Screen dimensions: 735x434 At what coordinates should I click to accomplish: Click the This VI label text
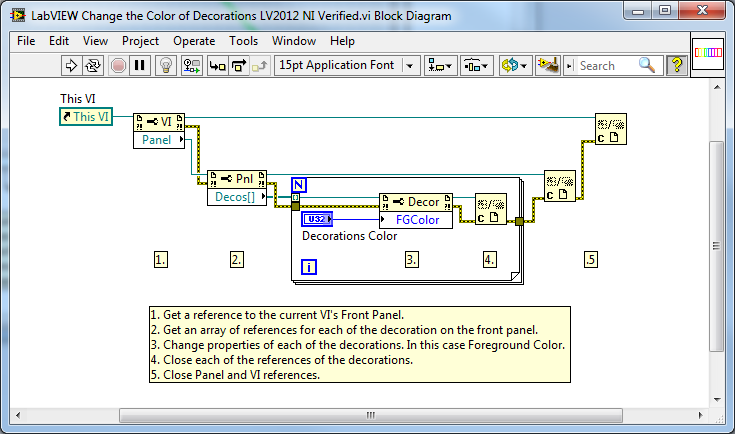tap(78, 98)
